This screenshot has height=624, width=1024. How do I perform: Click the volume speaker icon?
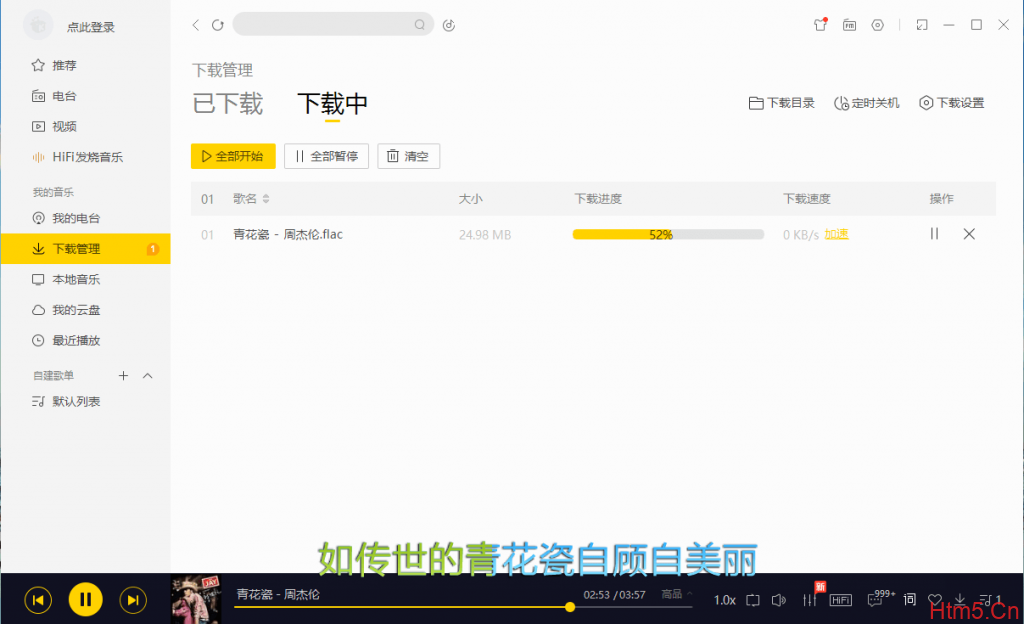coord(778,600)
